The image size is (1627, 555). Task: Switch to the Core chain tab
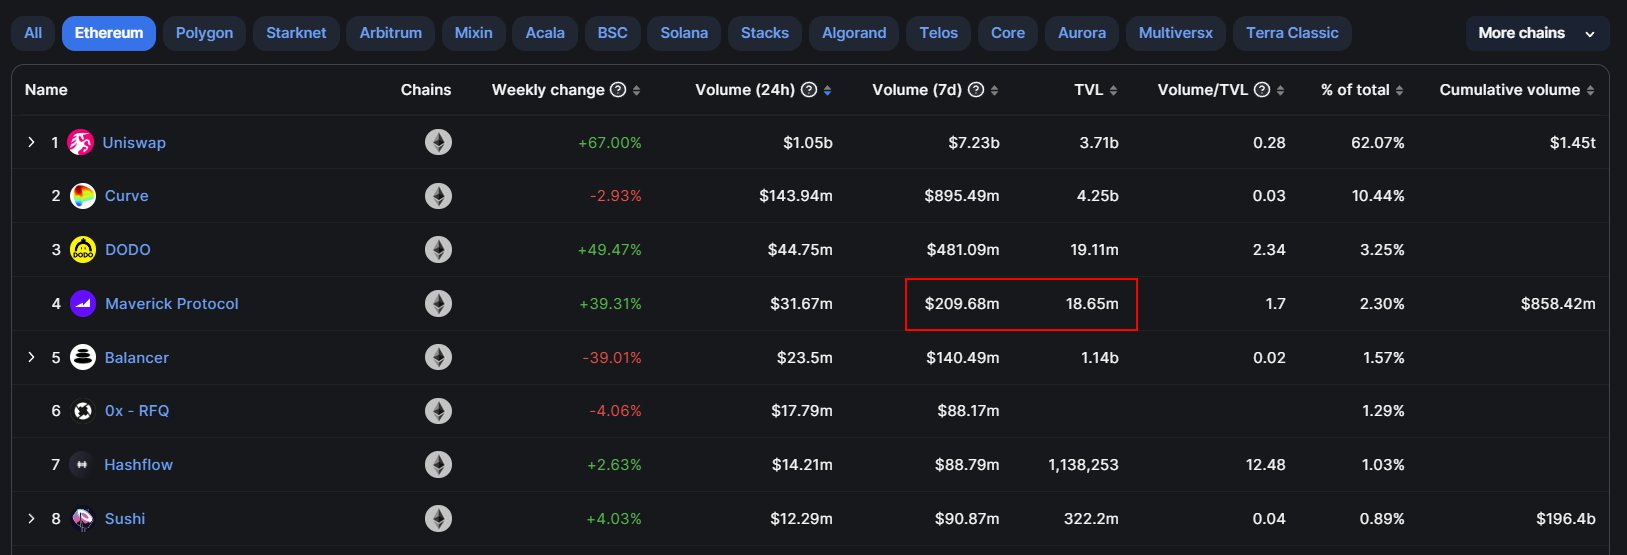coord(1008,33)
